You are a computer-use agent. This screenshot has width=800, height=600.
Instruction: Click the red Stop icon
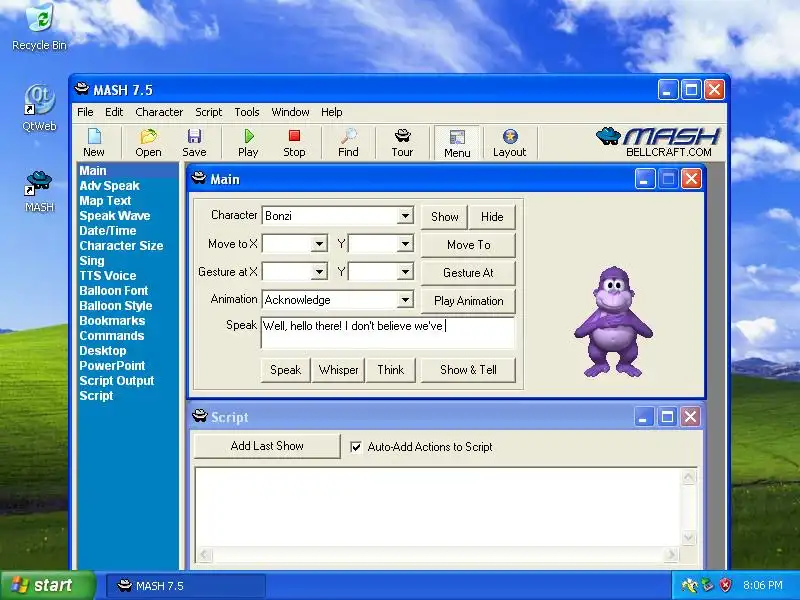(294, 142)
